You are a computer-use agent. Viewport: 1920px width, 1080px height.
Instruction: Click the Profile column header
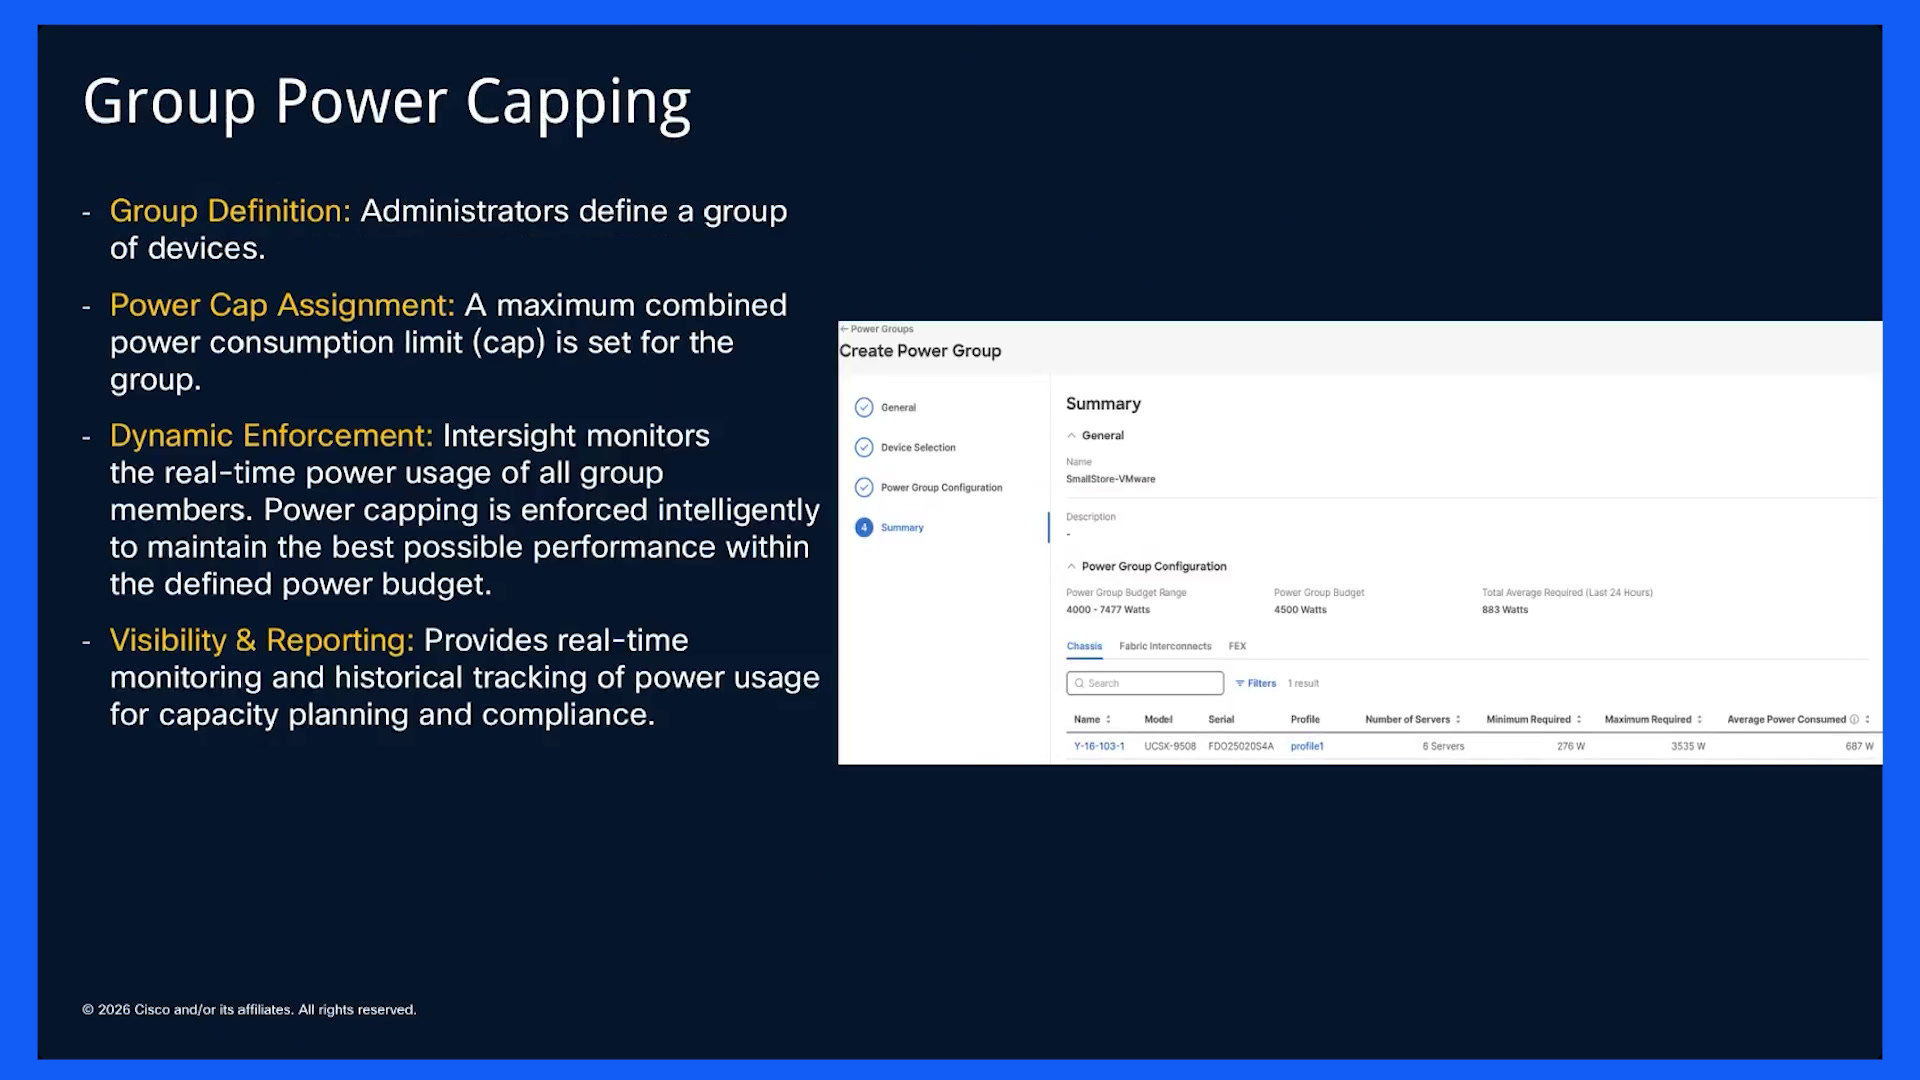point(1305,719)
